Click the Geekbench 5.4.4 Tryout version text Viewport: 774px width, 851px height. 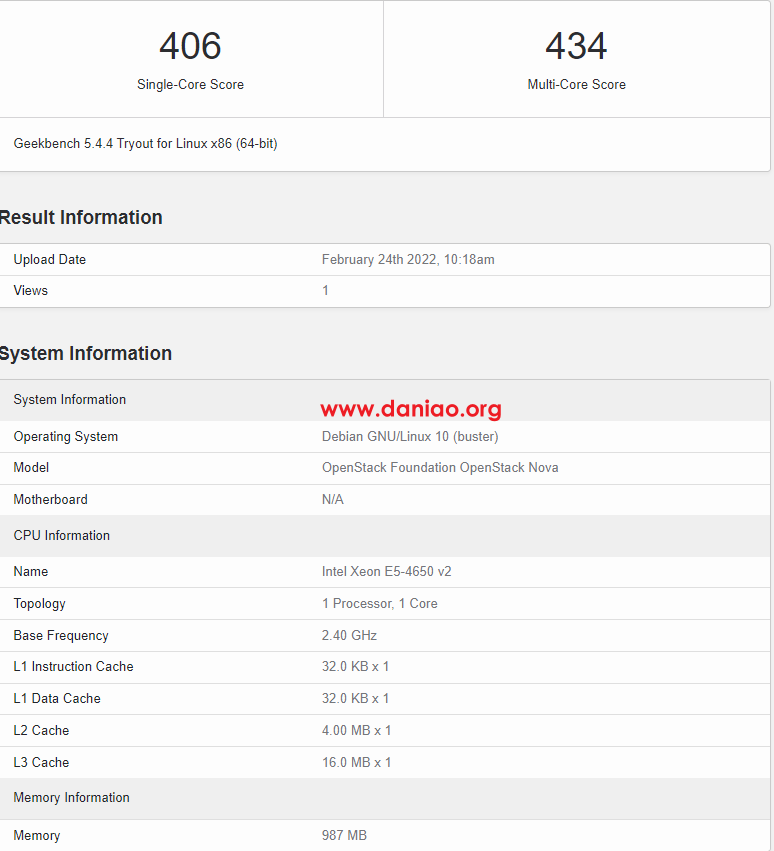point(145,144)
